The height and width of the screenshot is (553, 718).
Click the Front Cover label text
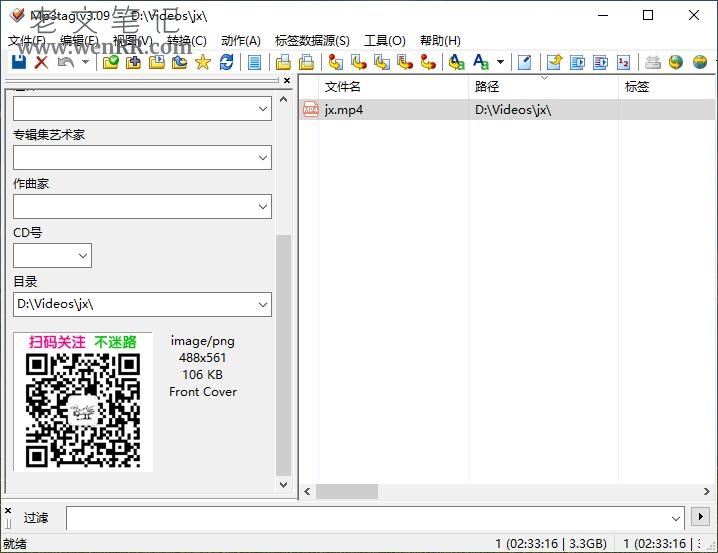[203, 392]
